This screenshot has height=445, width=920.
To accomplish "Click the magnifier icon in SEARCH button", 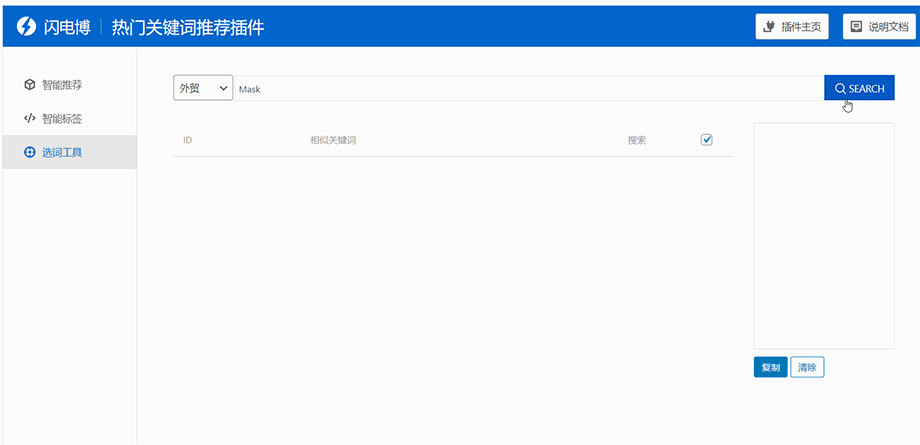I will click(x=840, y=88).
